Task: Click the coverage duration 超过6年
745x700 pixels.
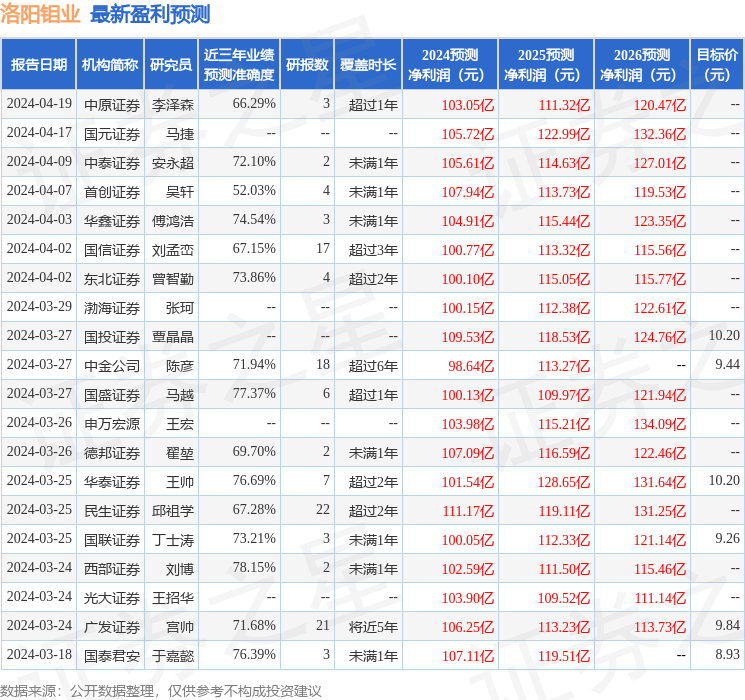Action: [x=373, y=366]
